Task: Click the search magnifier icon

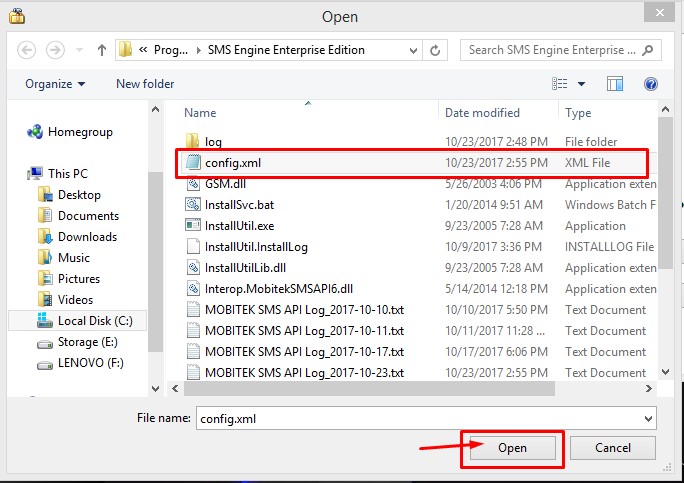Action: click(646, 49)
